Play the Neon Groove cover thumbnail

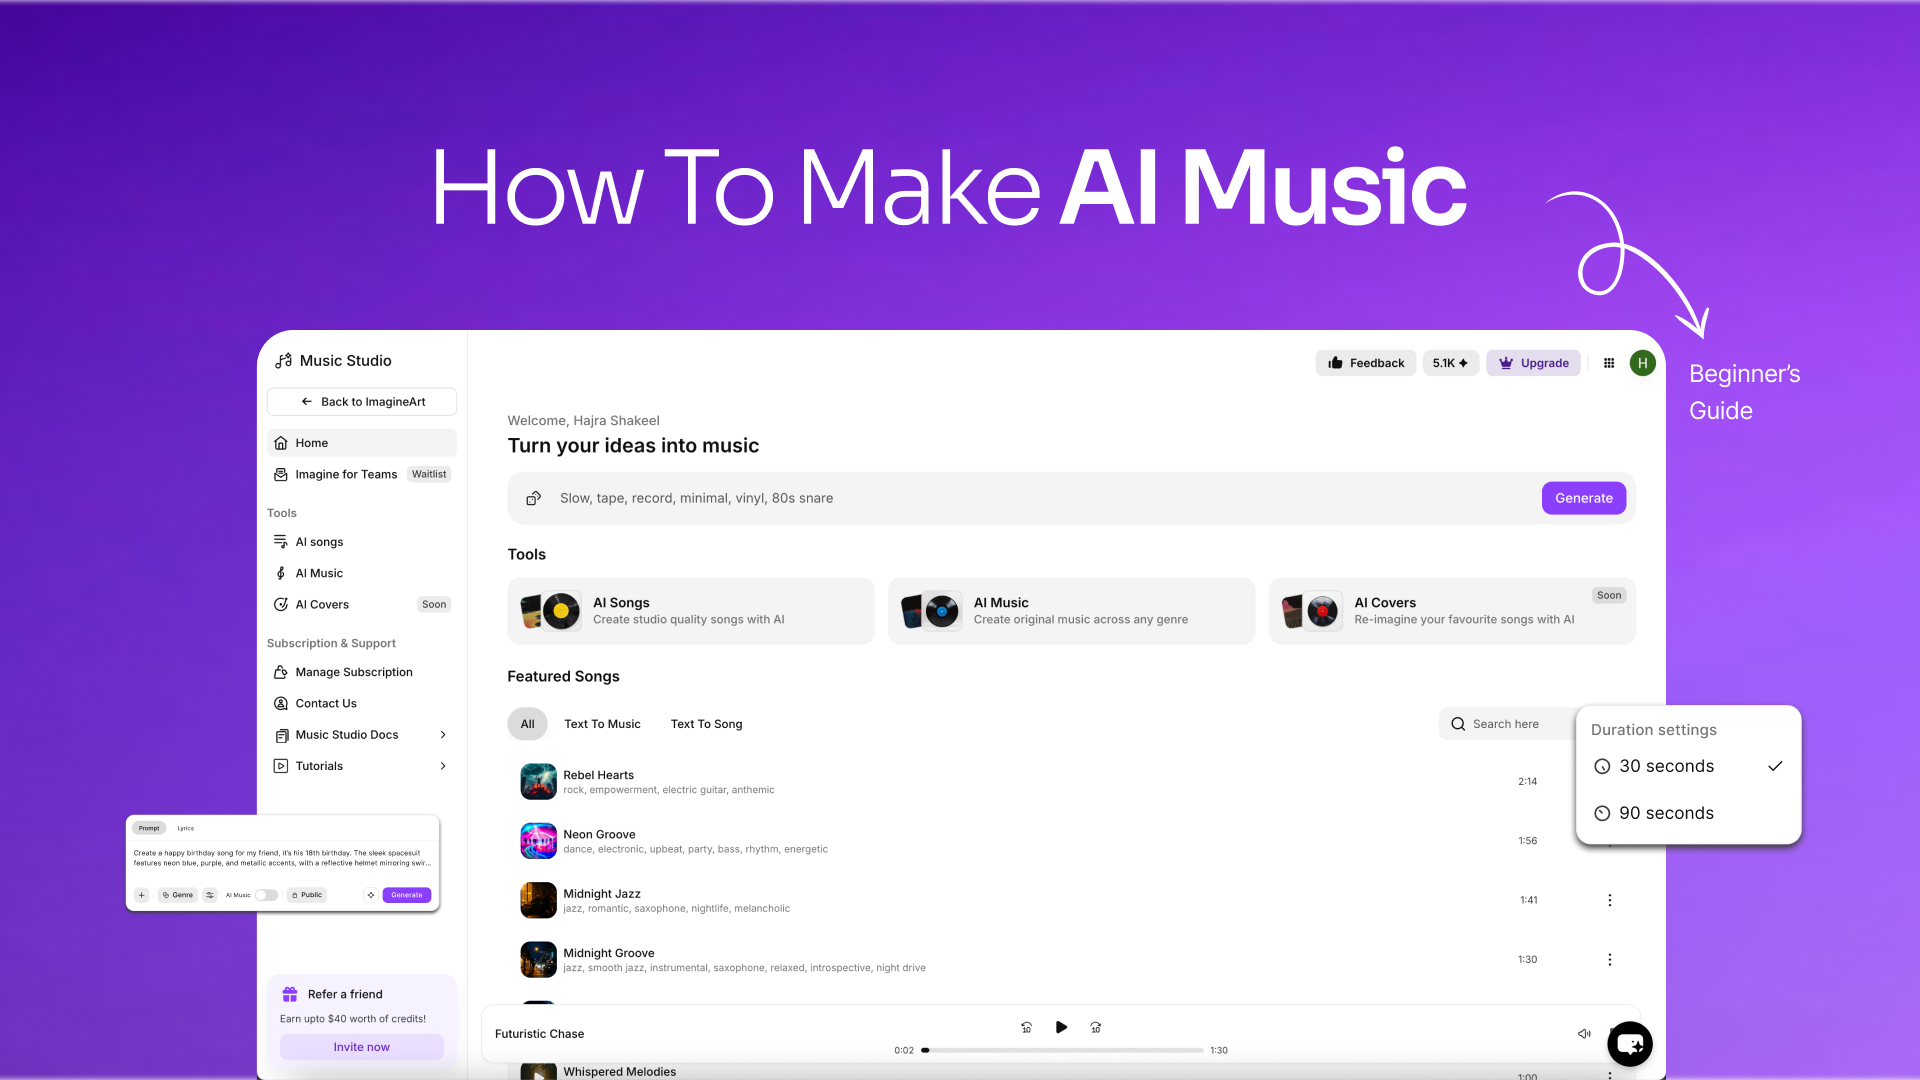tap(538, 841)
